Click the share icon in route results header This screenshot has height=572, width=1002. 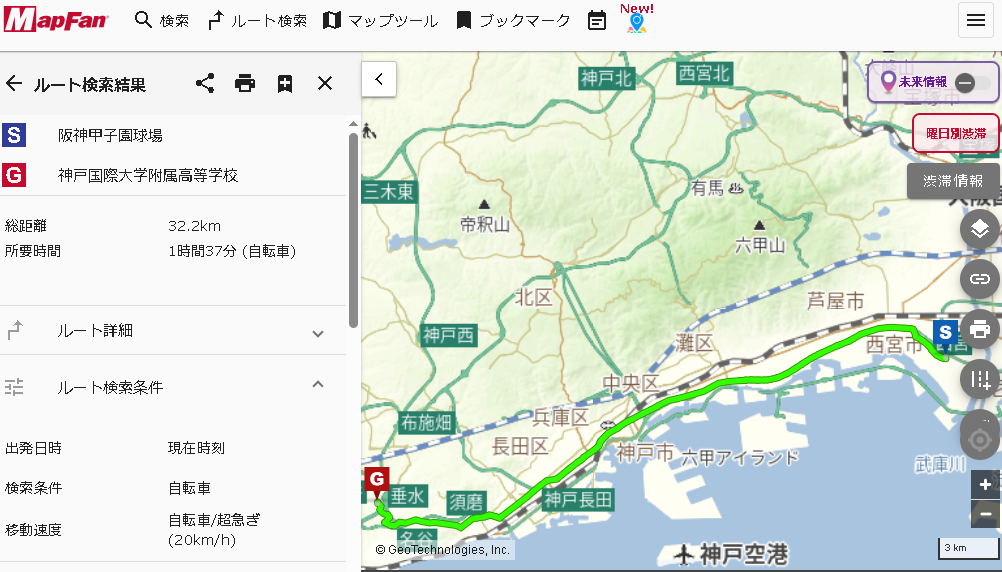[x=205, y=84]
